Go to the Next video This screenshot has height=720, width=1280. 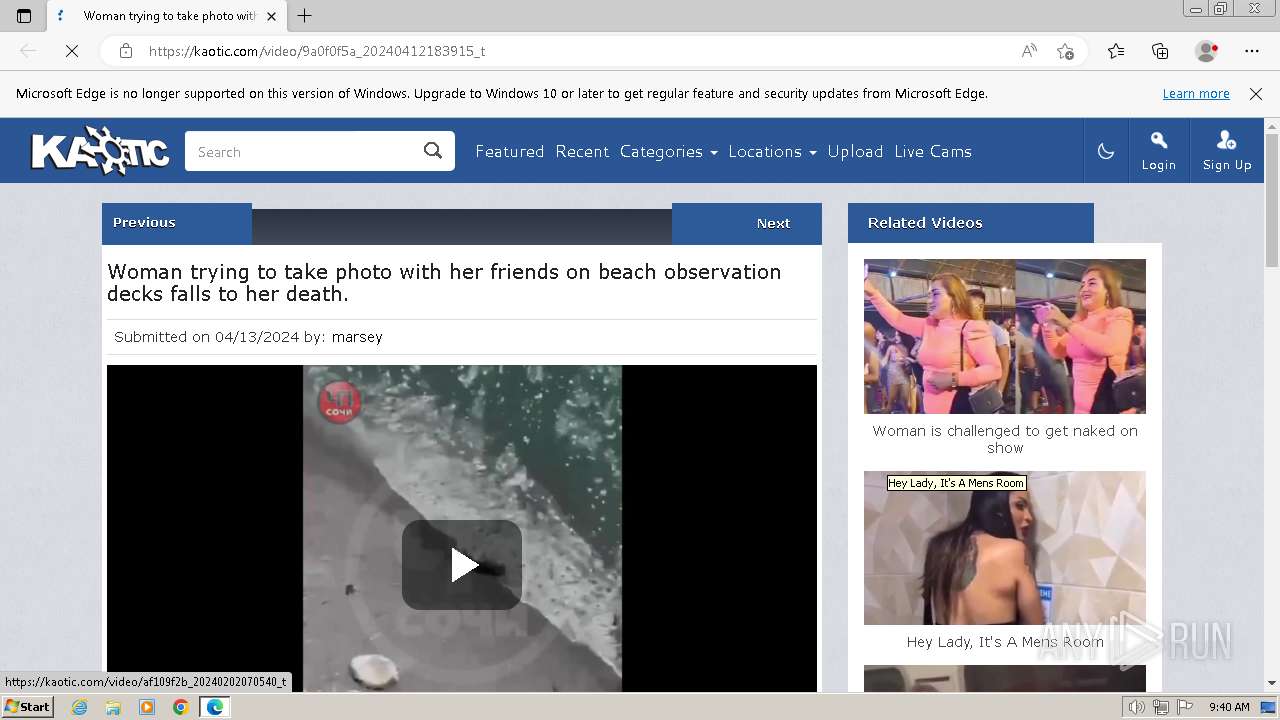click(747, 223)
